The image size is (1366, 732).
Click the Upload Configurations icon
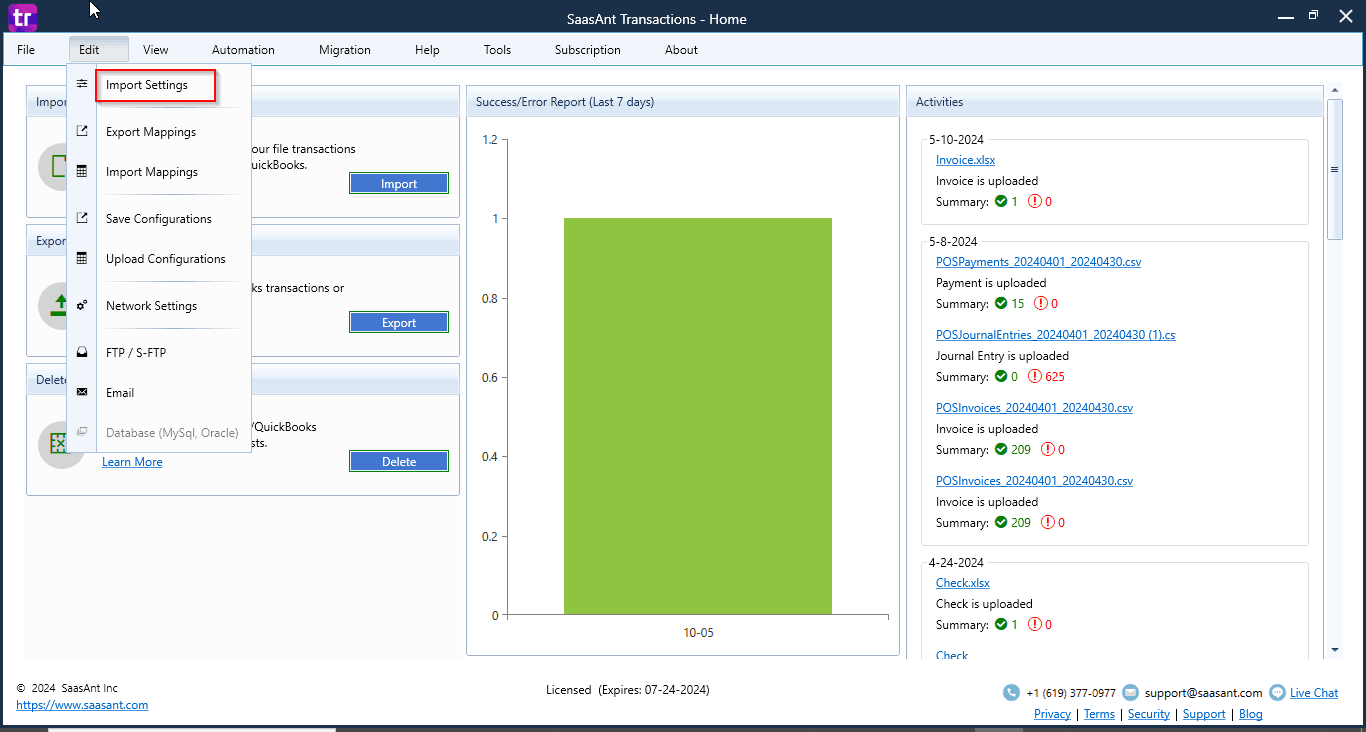pos(82,258)
